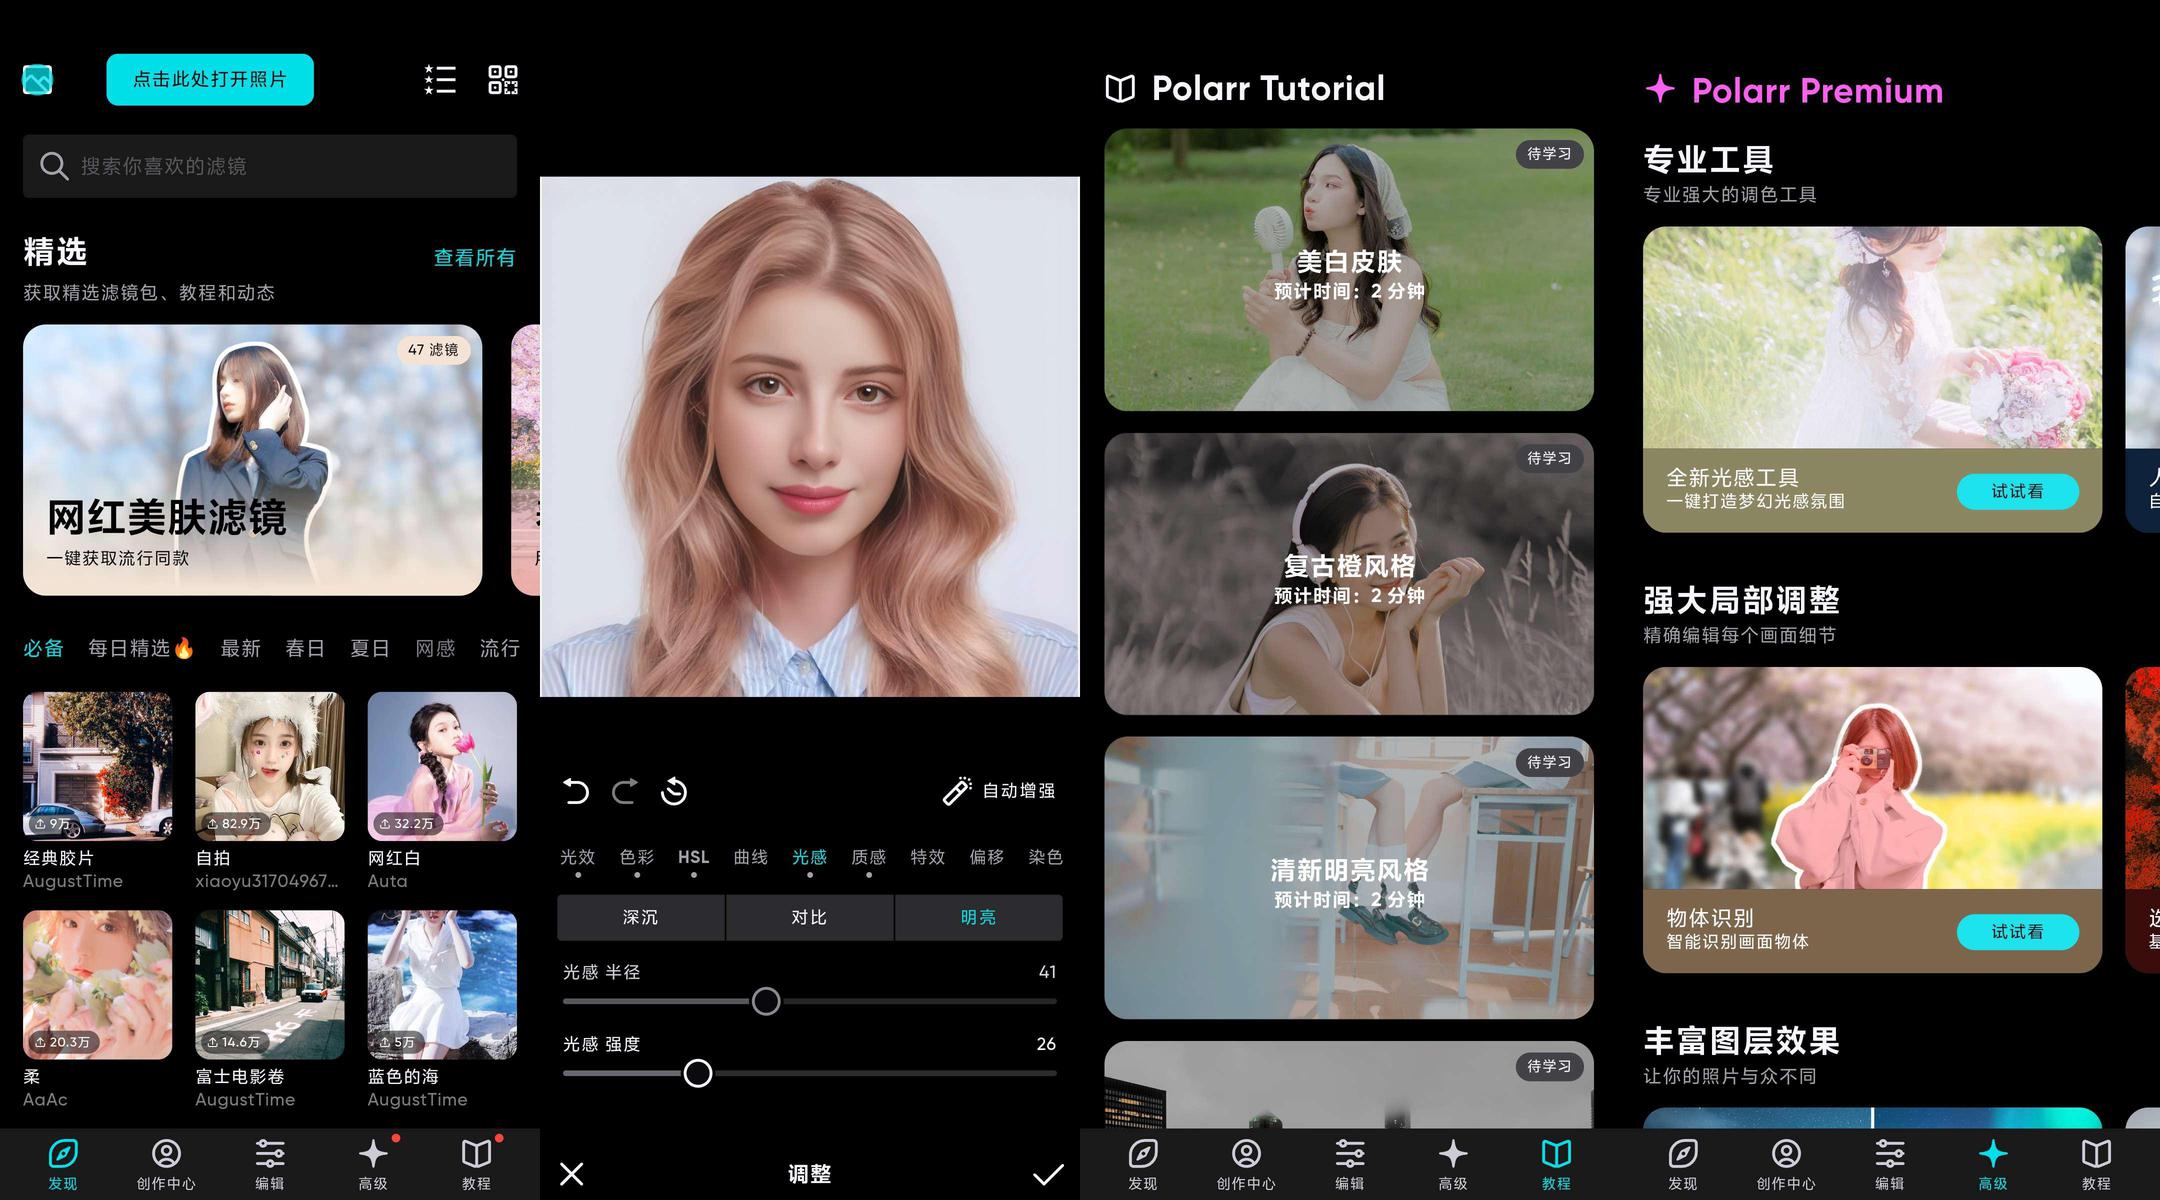Tap the QR code scan icon
2160x1200 pixels.
tap(503, 80)
